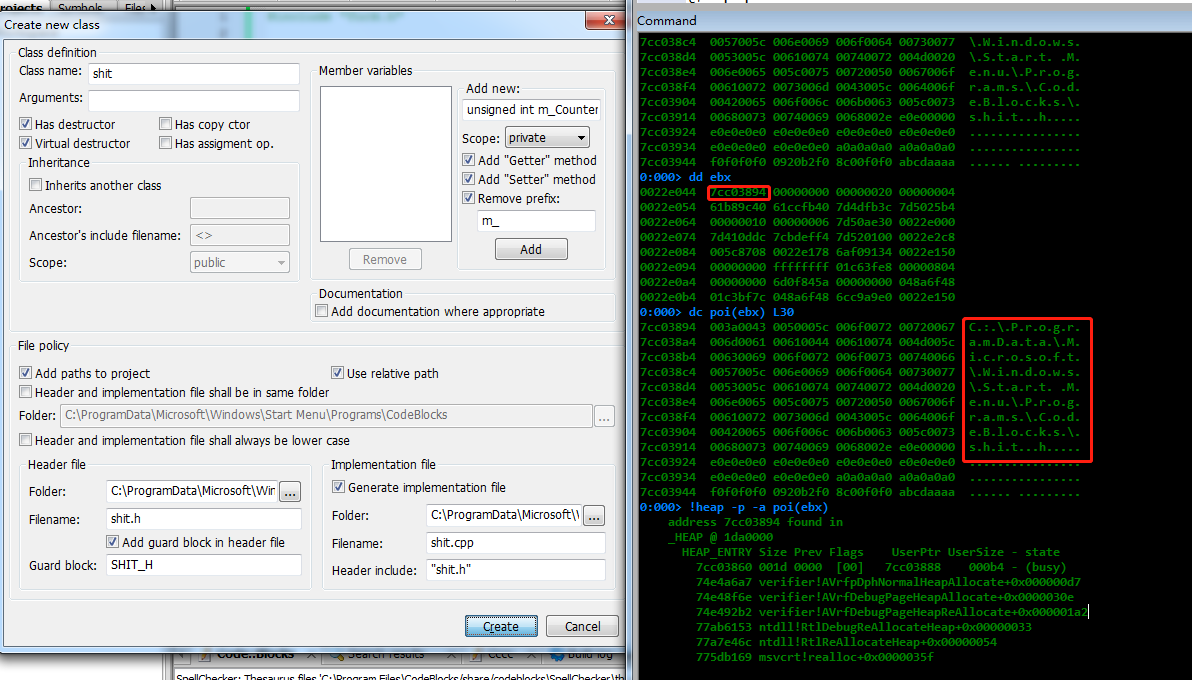
Task: Click the "!heap -p -a poi(ebx)" command line
Action: [734, 507]
